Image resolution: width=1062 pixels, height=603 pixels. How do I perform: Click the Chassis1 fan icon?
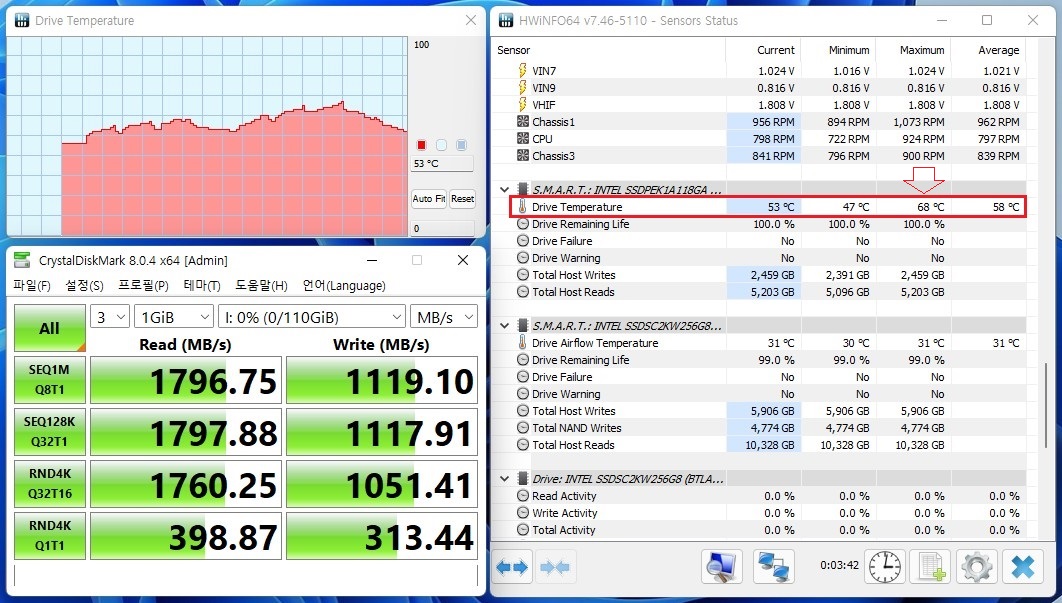(x=523, y=122)
